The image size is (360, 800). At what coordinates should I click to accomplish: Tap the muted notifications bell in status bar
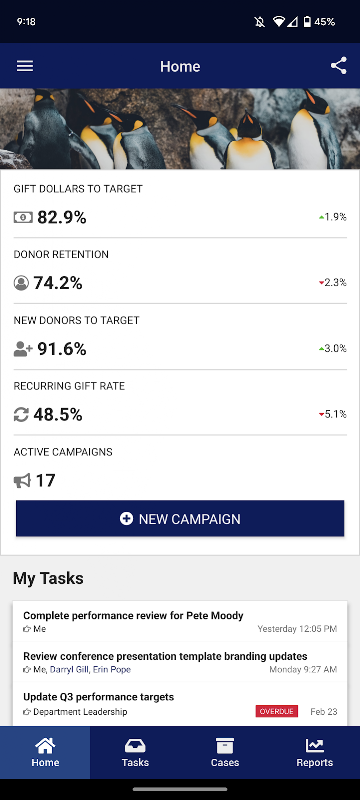(260, 22)
